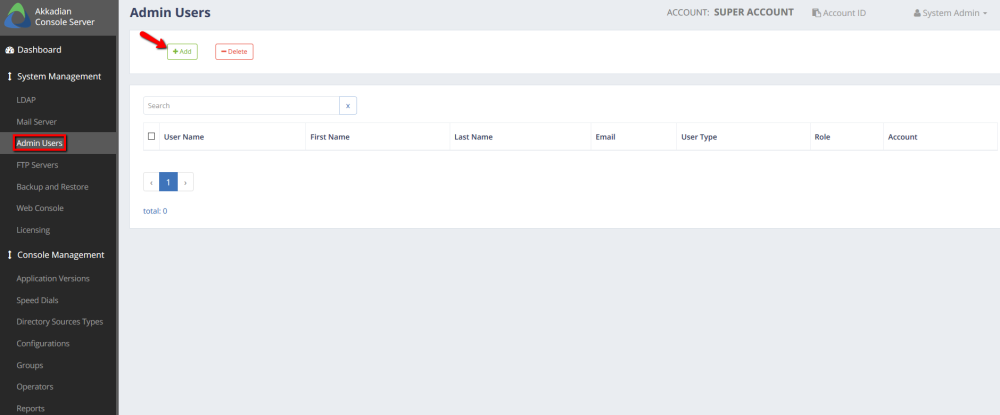The image size is (1000, 415).
Task: Collapse the Console Management section
Action: tap(55, 254)
